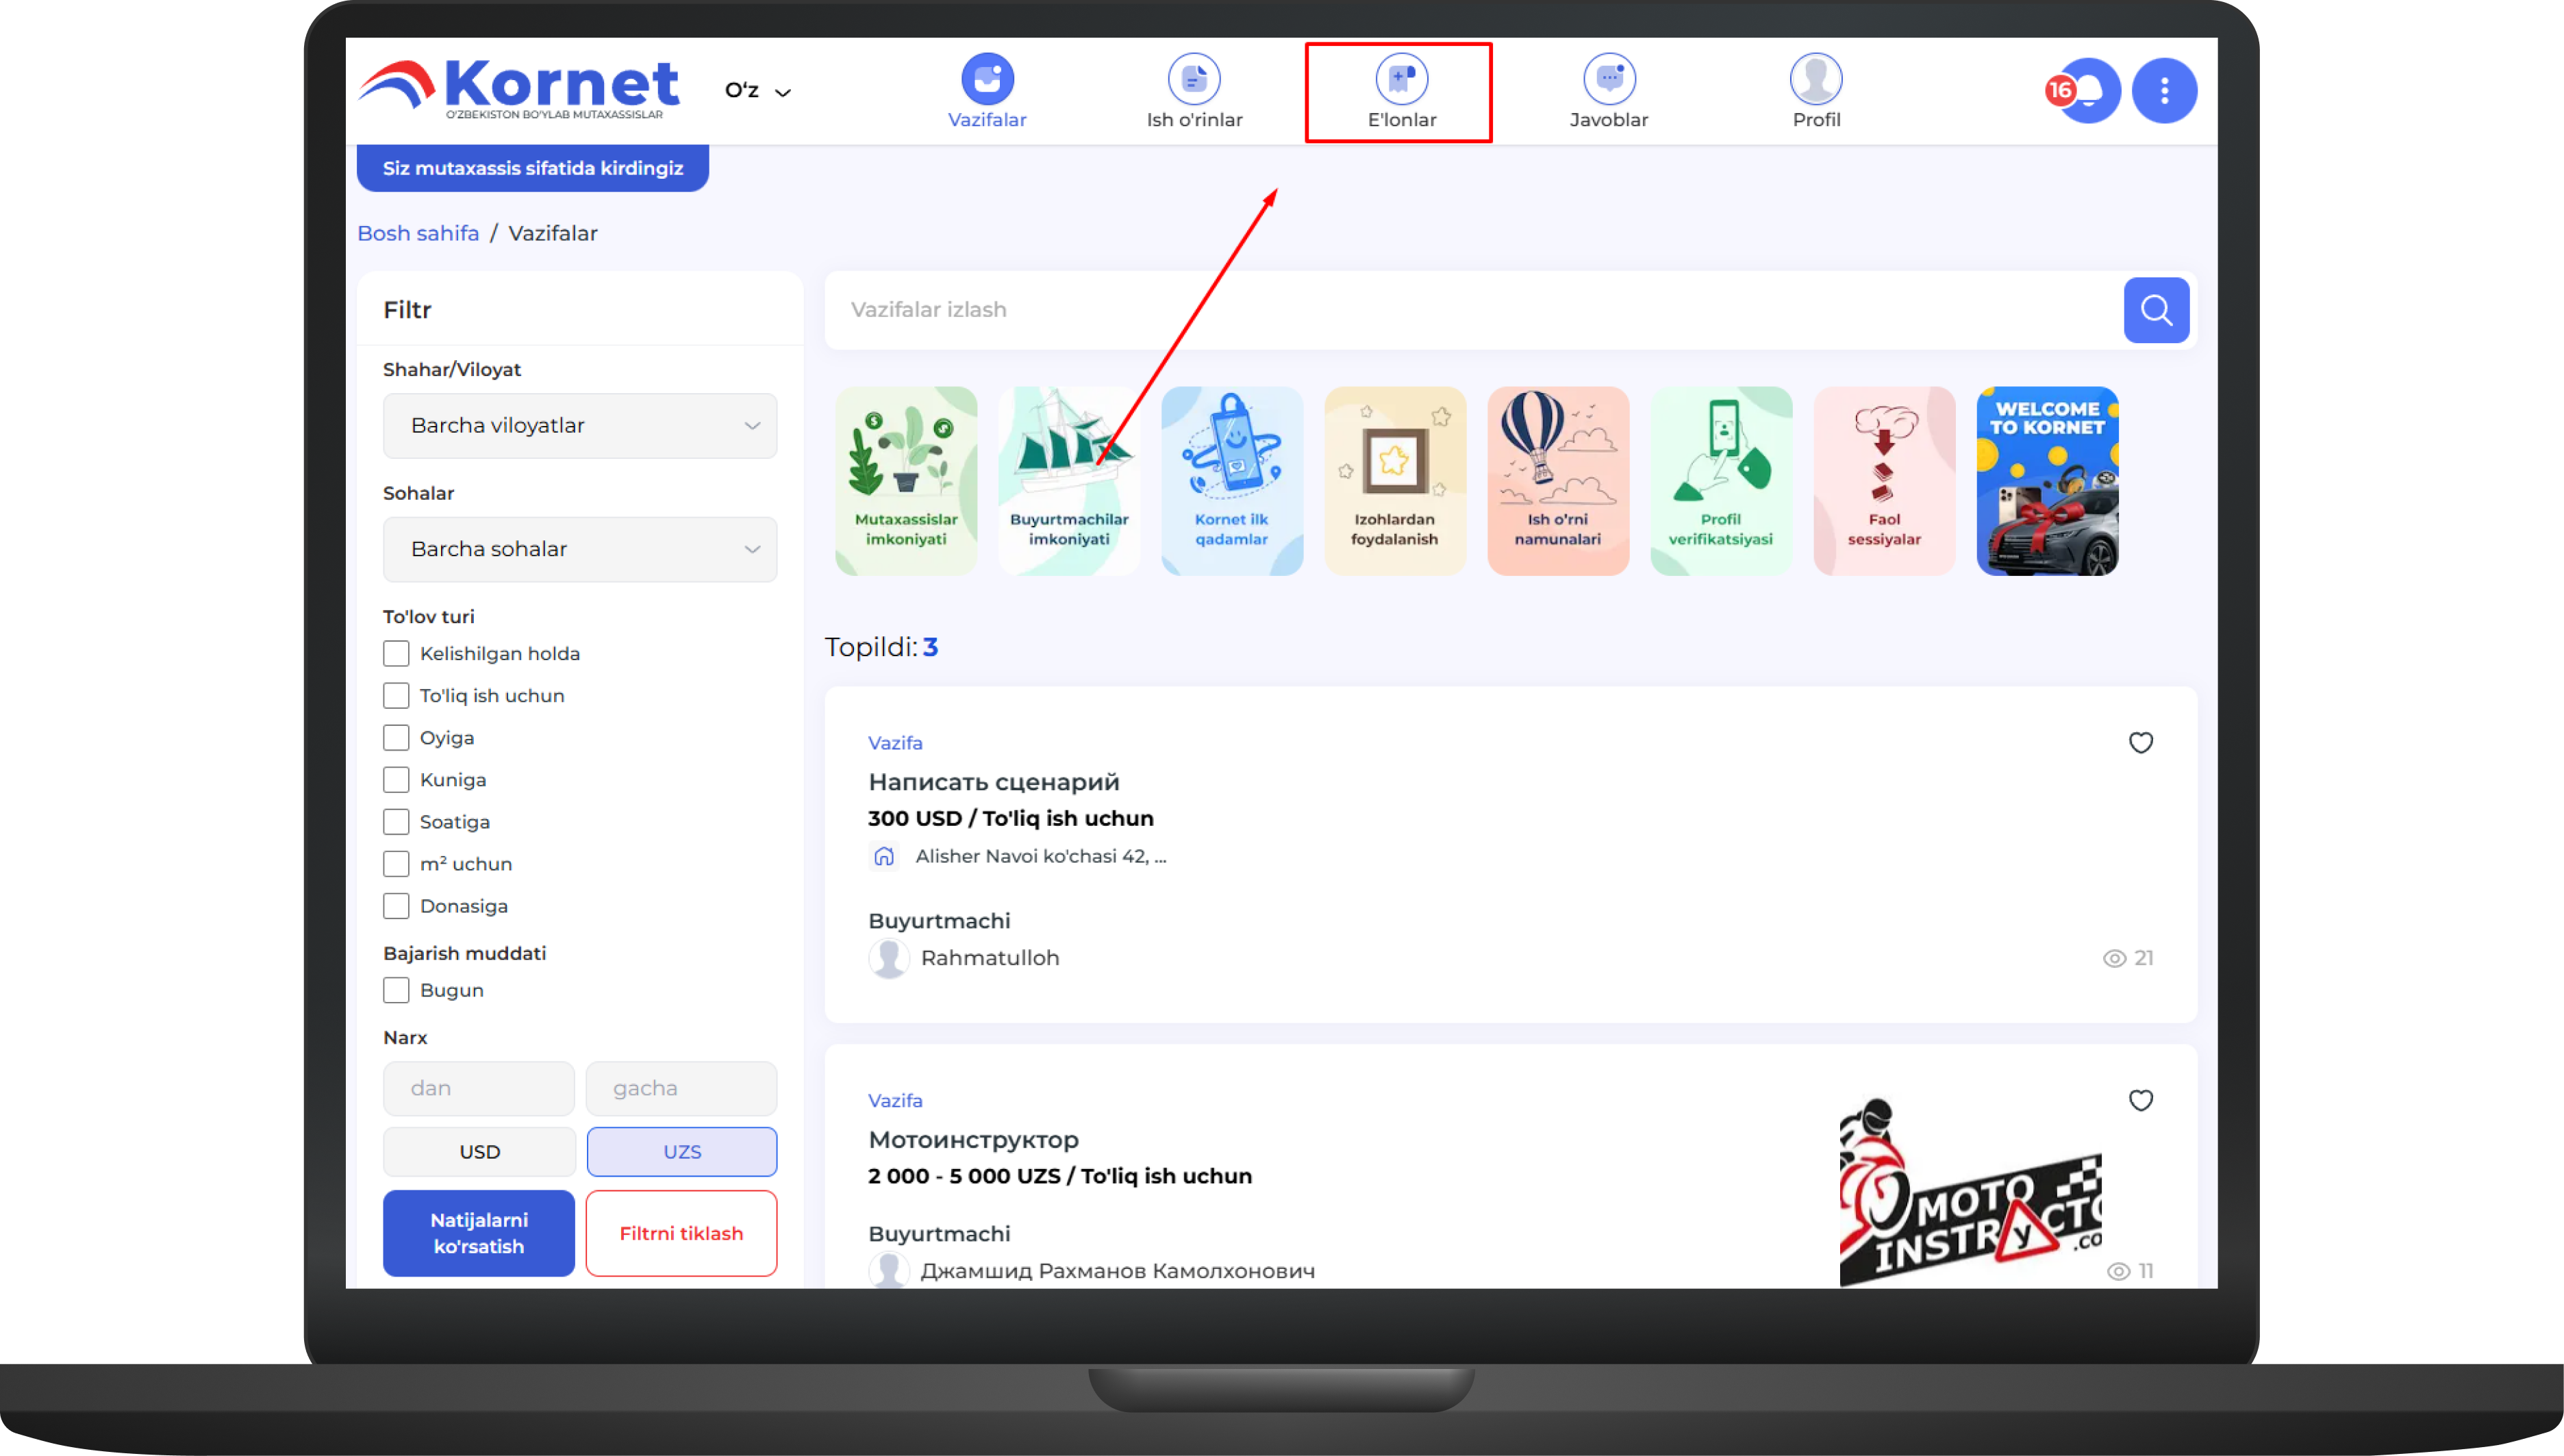Viewport: 2564px width, 1456px height.
Task: Focus the Vazifalar izlash search field
Action: pyautogui.click(x=1470, y=310)
